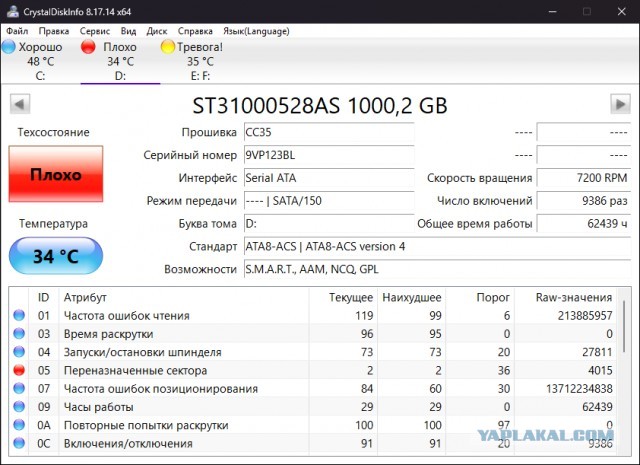Screen dimensions: 640x465
Task: Click blue status dot for attribute 09
Action: 19,407
